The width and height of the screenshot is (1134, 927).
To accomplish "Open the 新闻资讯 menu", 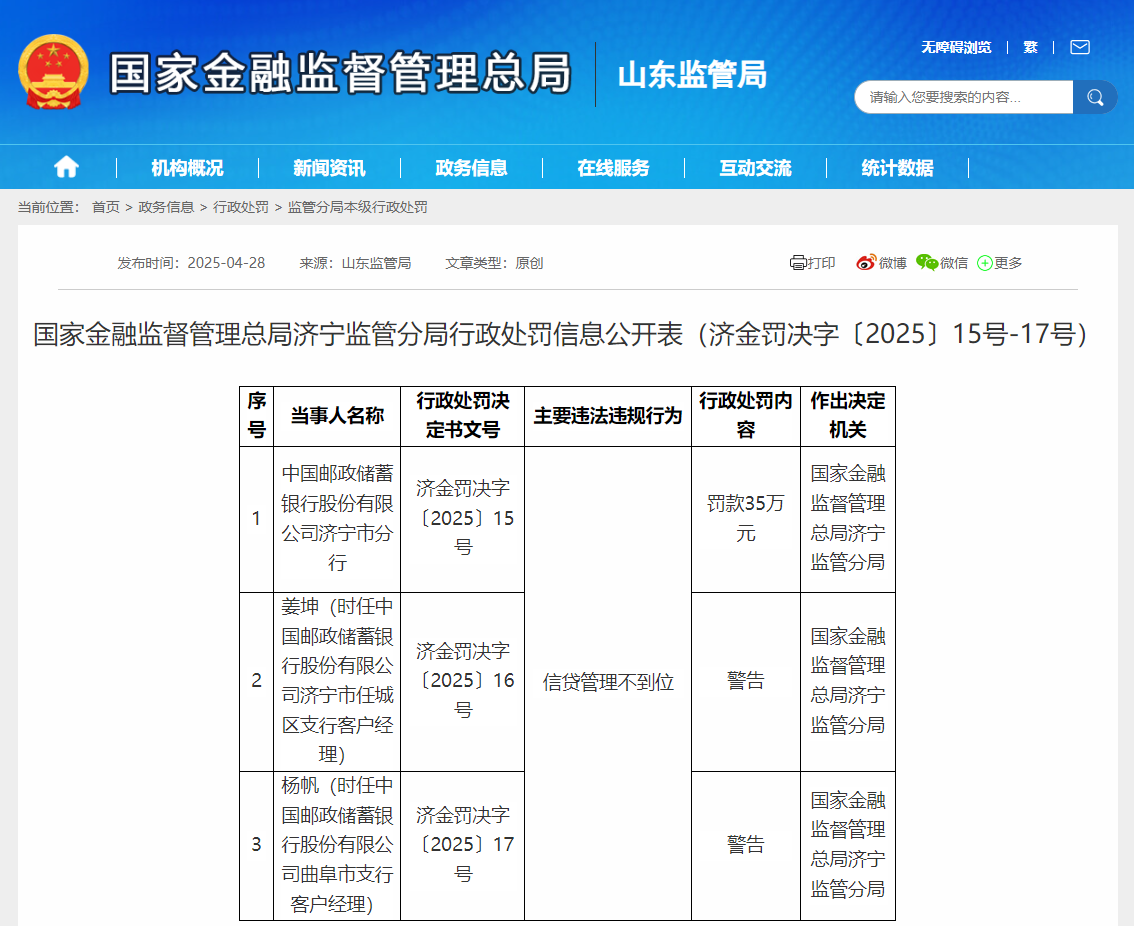I will click(x=329, y=168).
